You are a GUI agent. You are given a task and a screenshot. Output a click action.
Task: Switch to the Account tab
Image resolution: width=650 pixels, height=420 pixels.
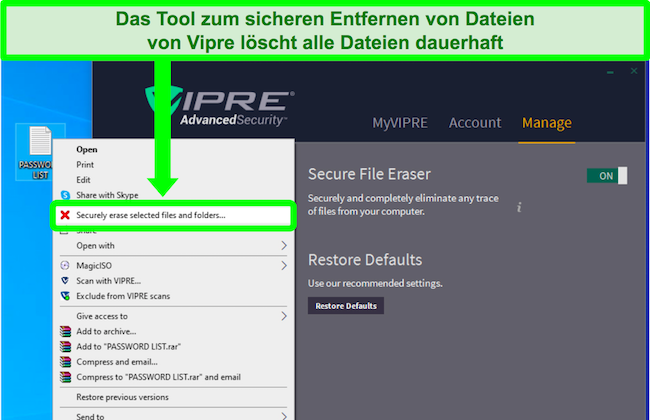click(x=475, y=123)
